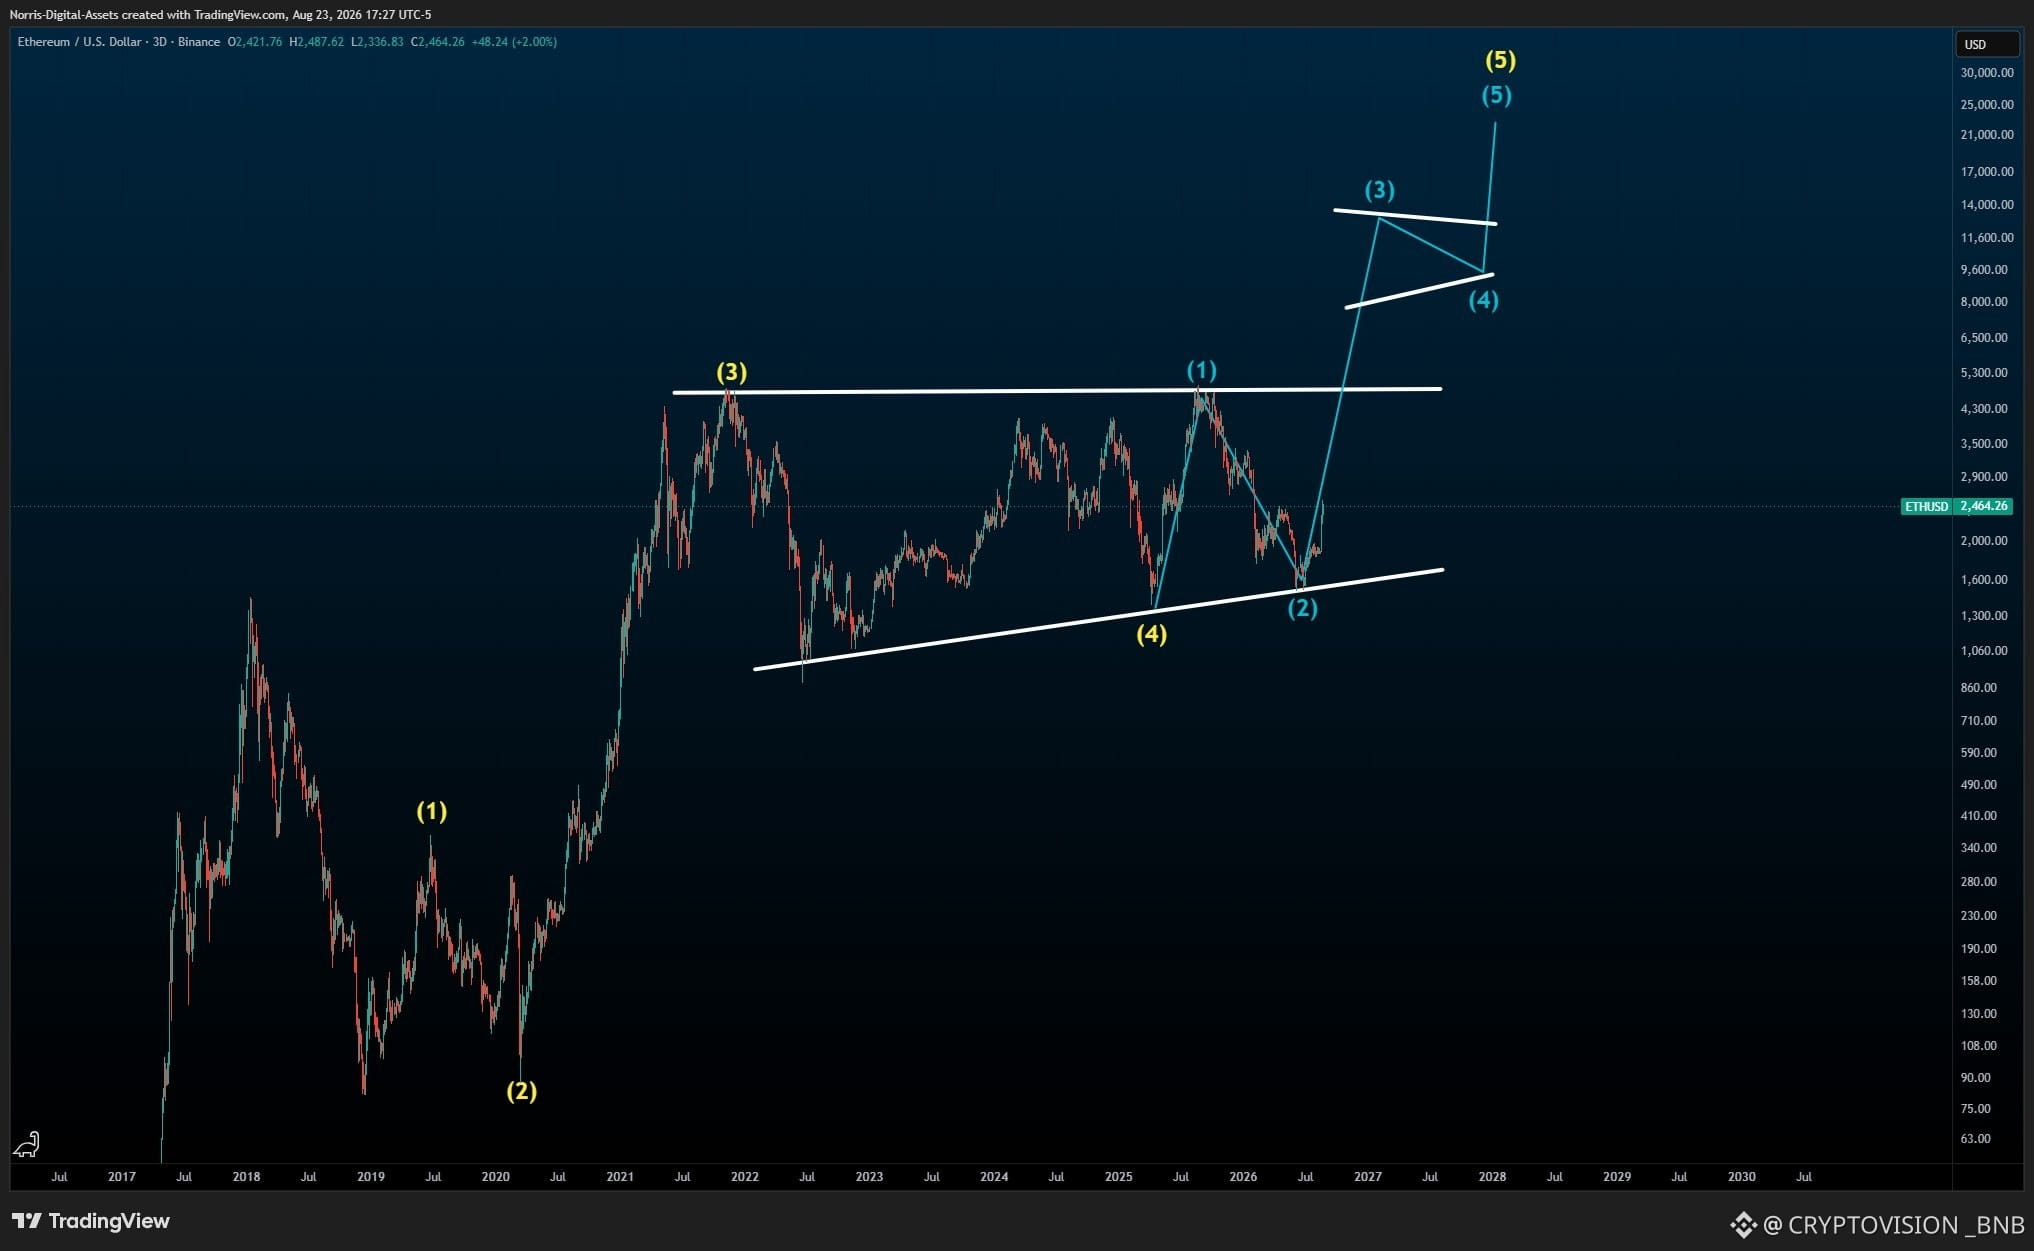Select the yellow (3) wave label
Image resolution: width=2034 pixels, height=1251 pixels.
[732, 372]
